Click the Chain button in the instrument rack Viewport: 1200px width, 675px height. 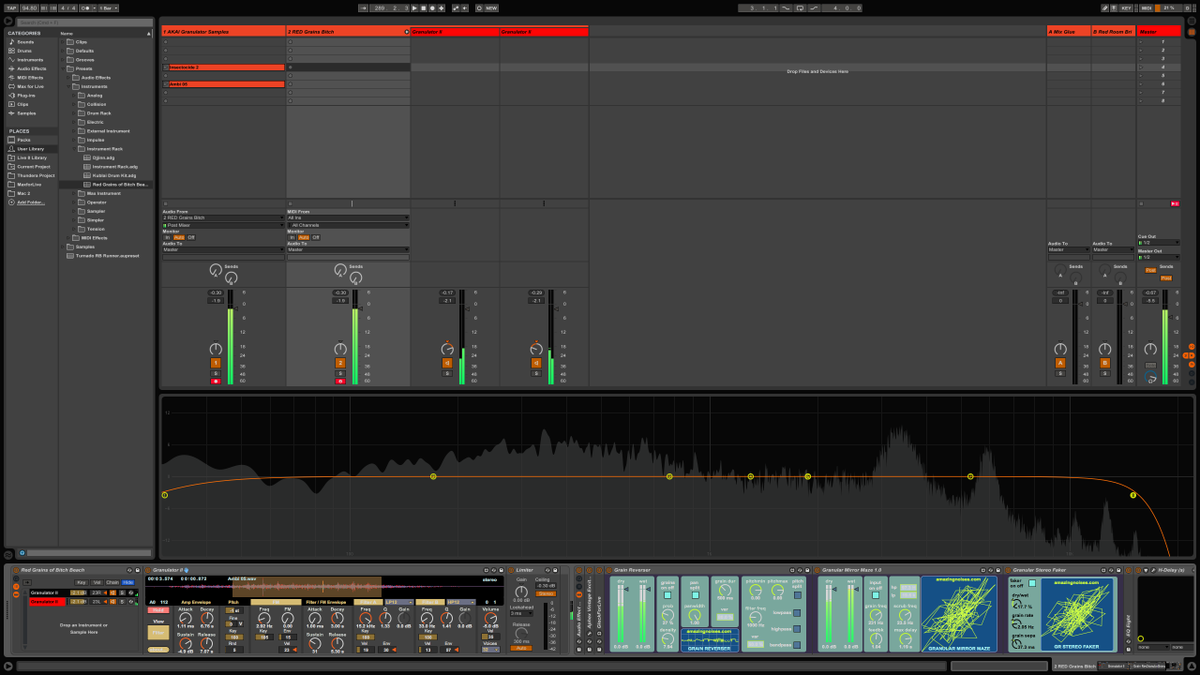tap(112, 582)
